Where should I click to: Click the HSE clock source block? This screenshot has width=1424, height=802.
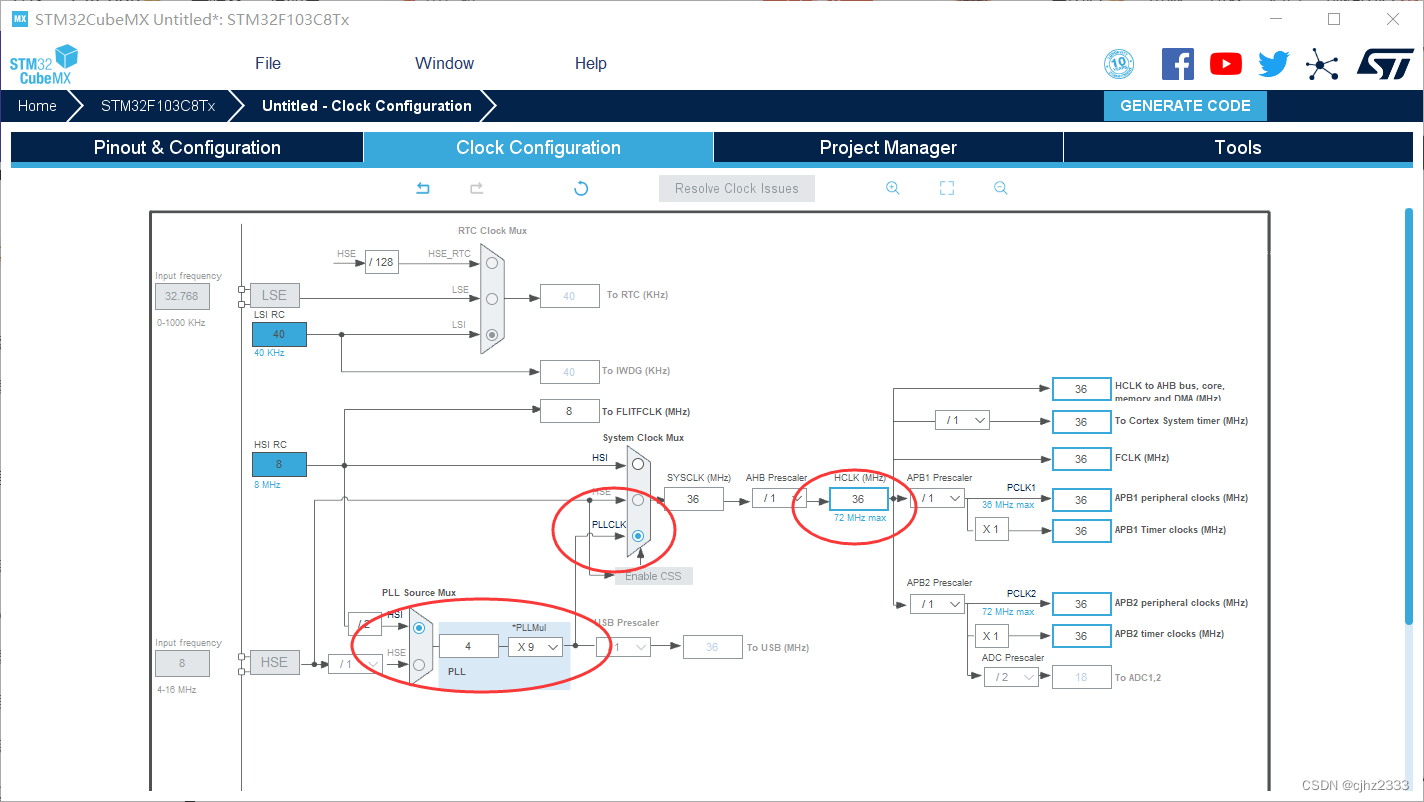coord(274,662)
